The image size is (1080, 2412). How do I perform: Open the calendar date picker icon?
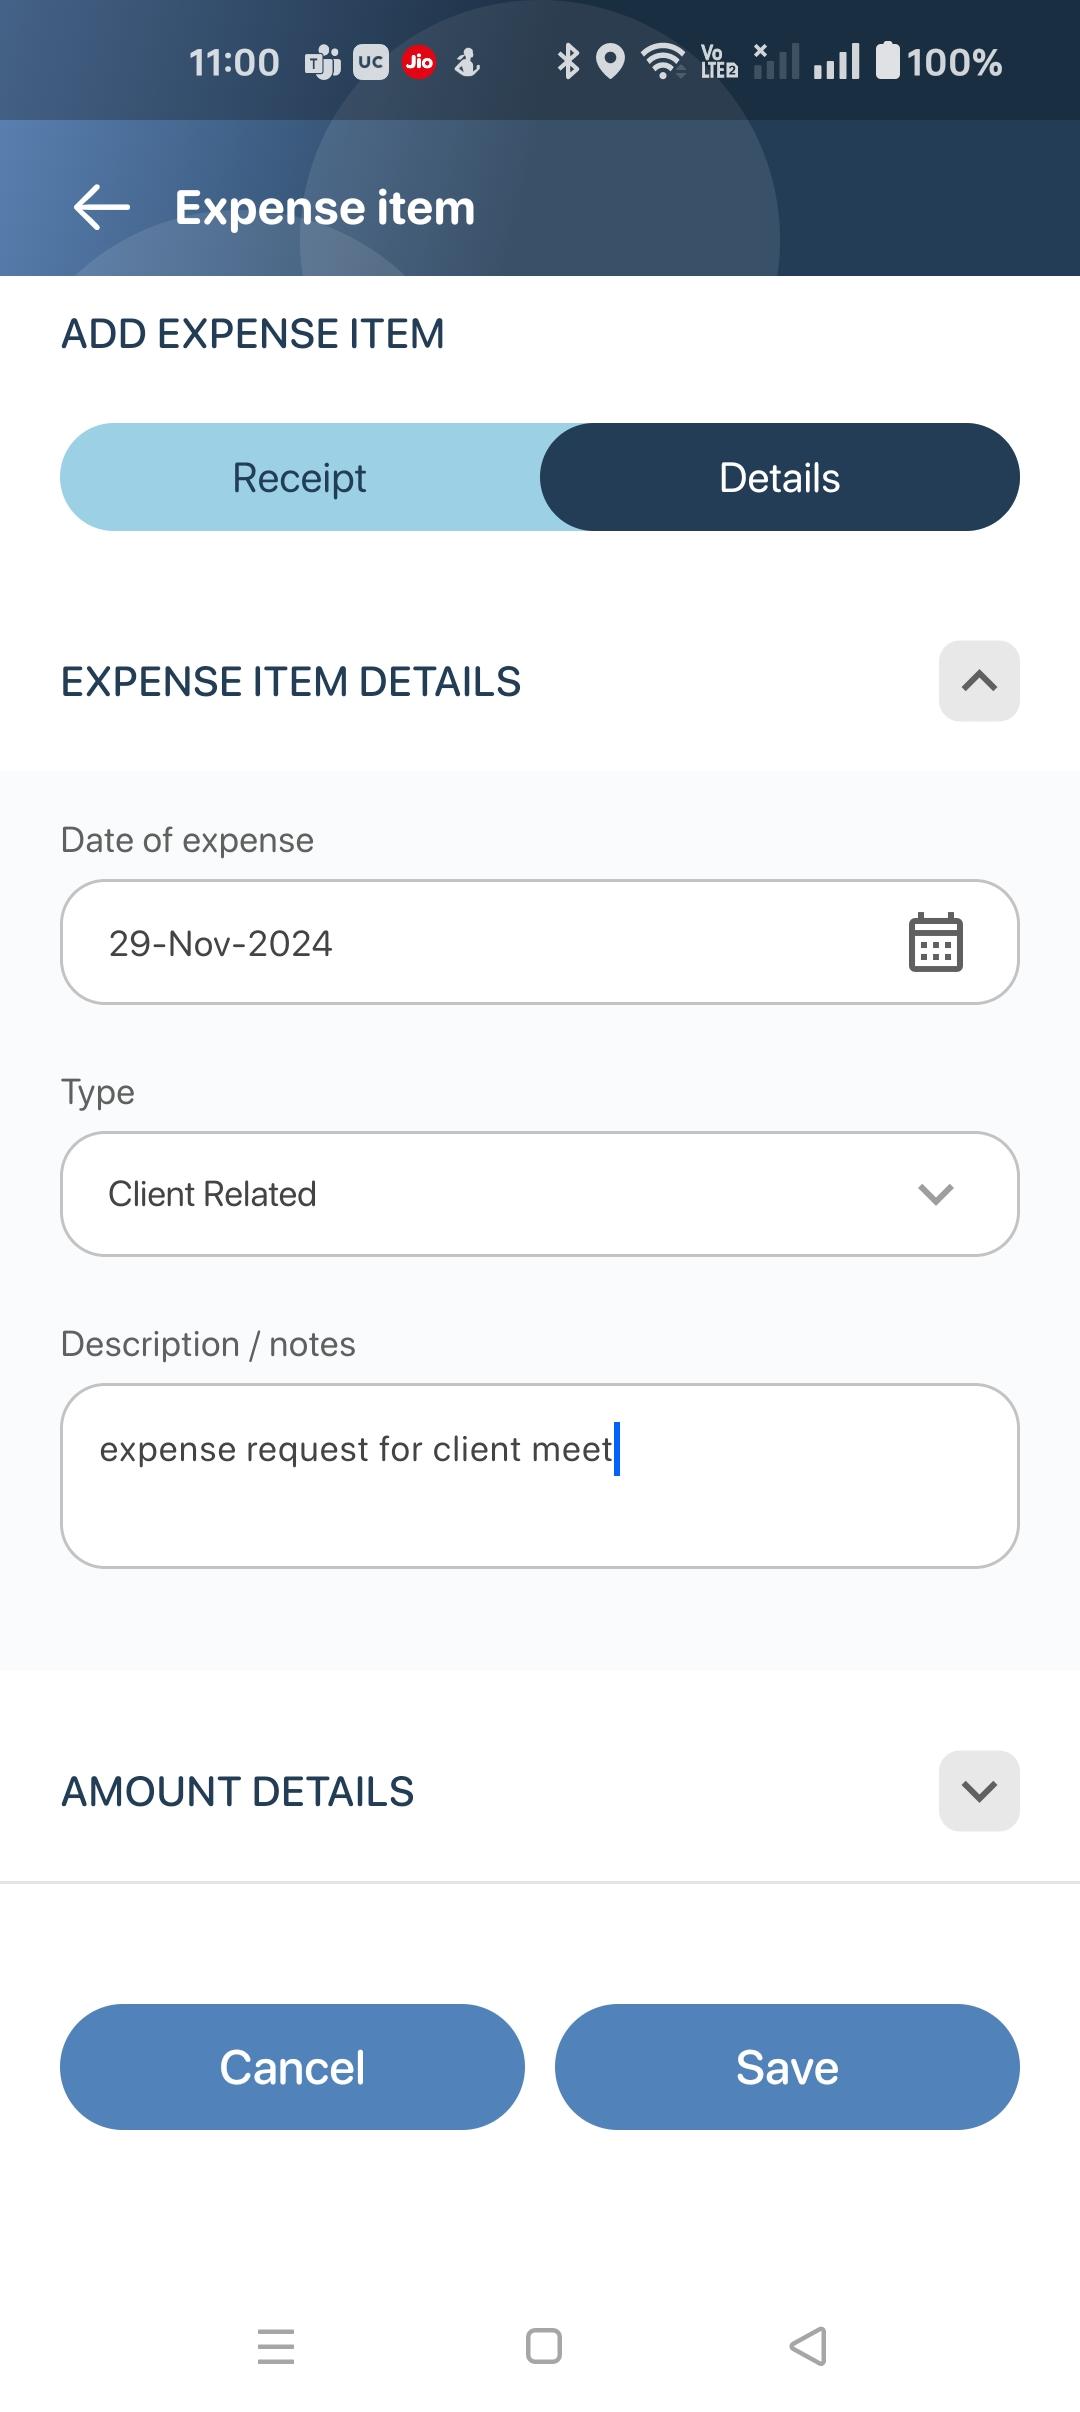(x=935, y=942)
